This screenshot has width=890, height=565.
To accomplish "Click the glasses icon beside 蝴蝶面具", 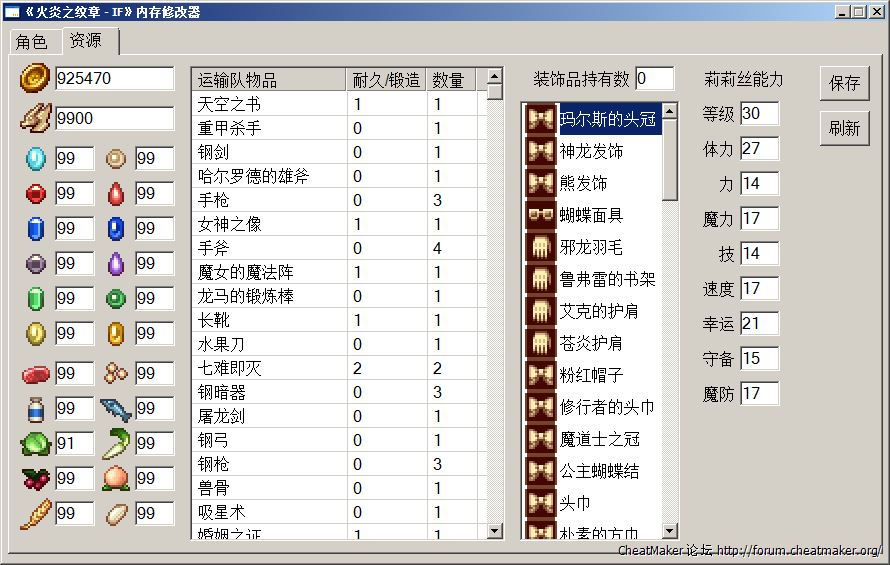I will click(541, 215).
